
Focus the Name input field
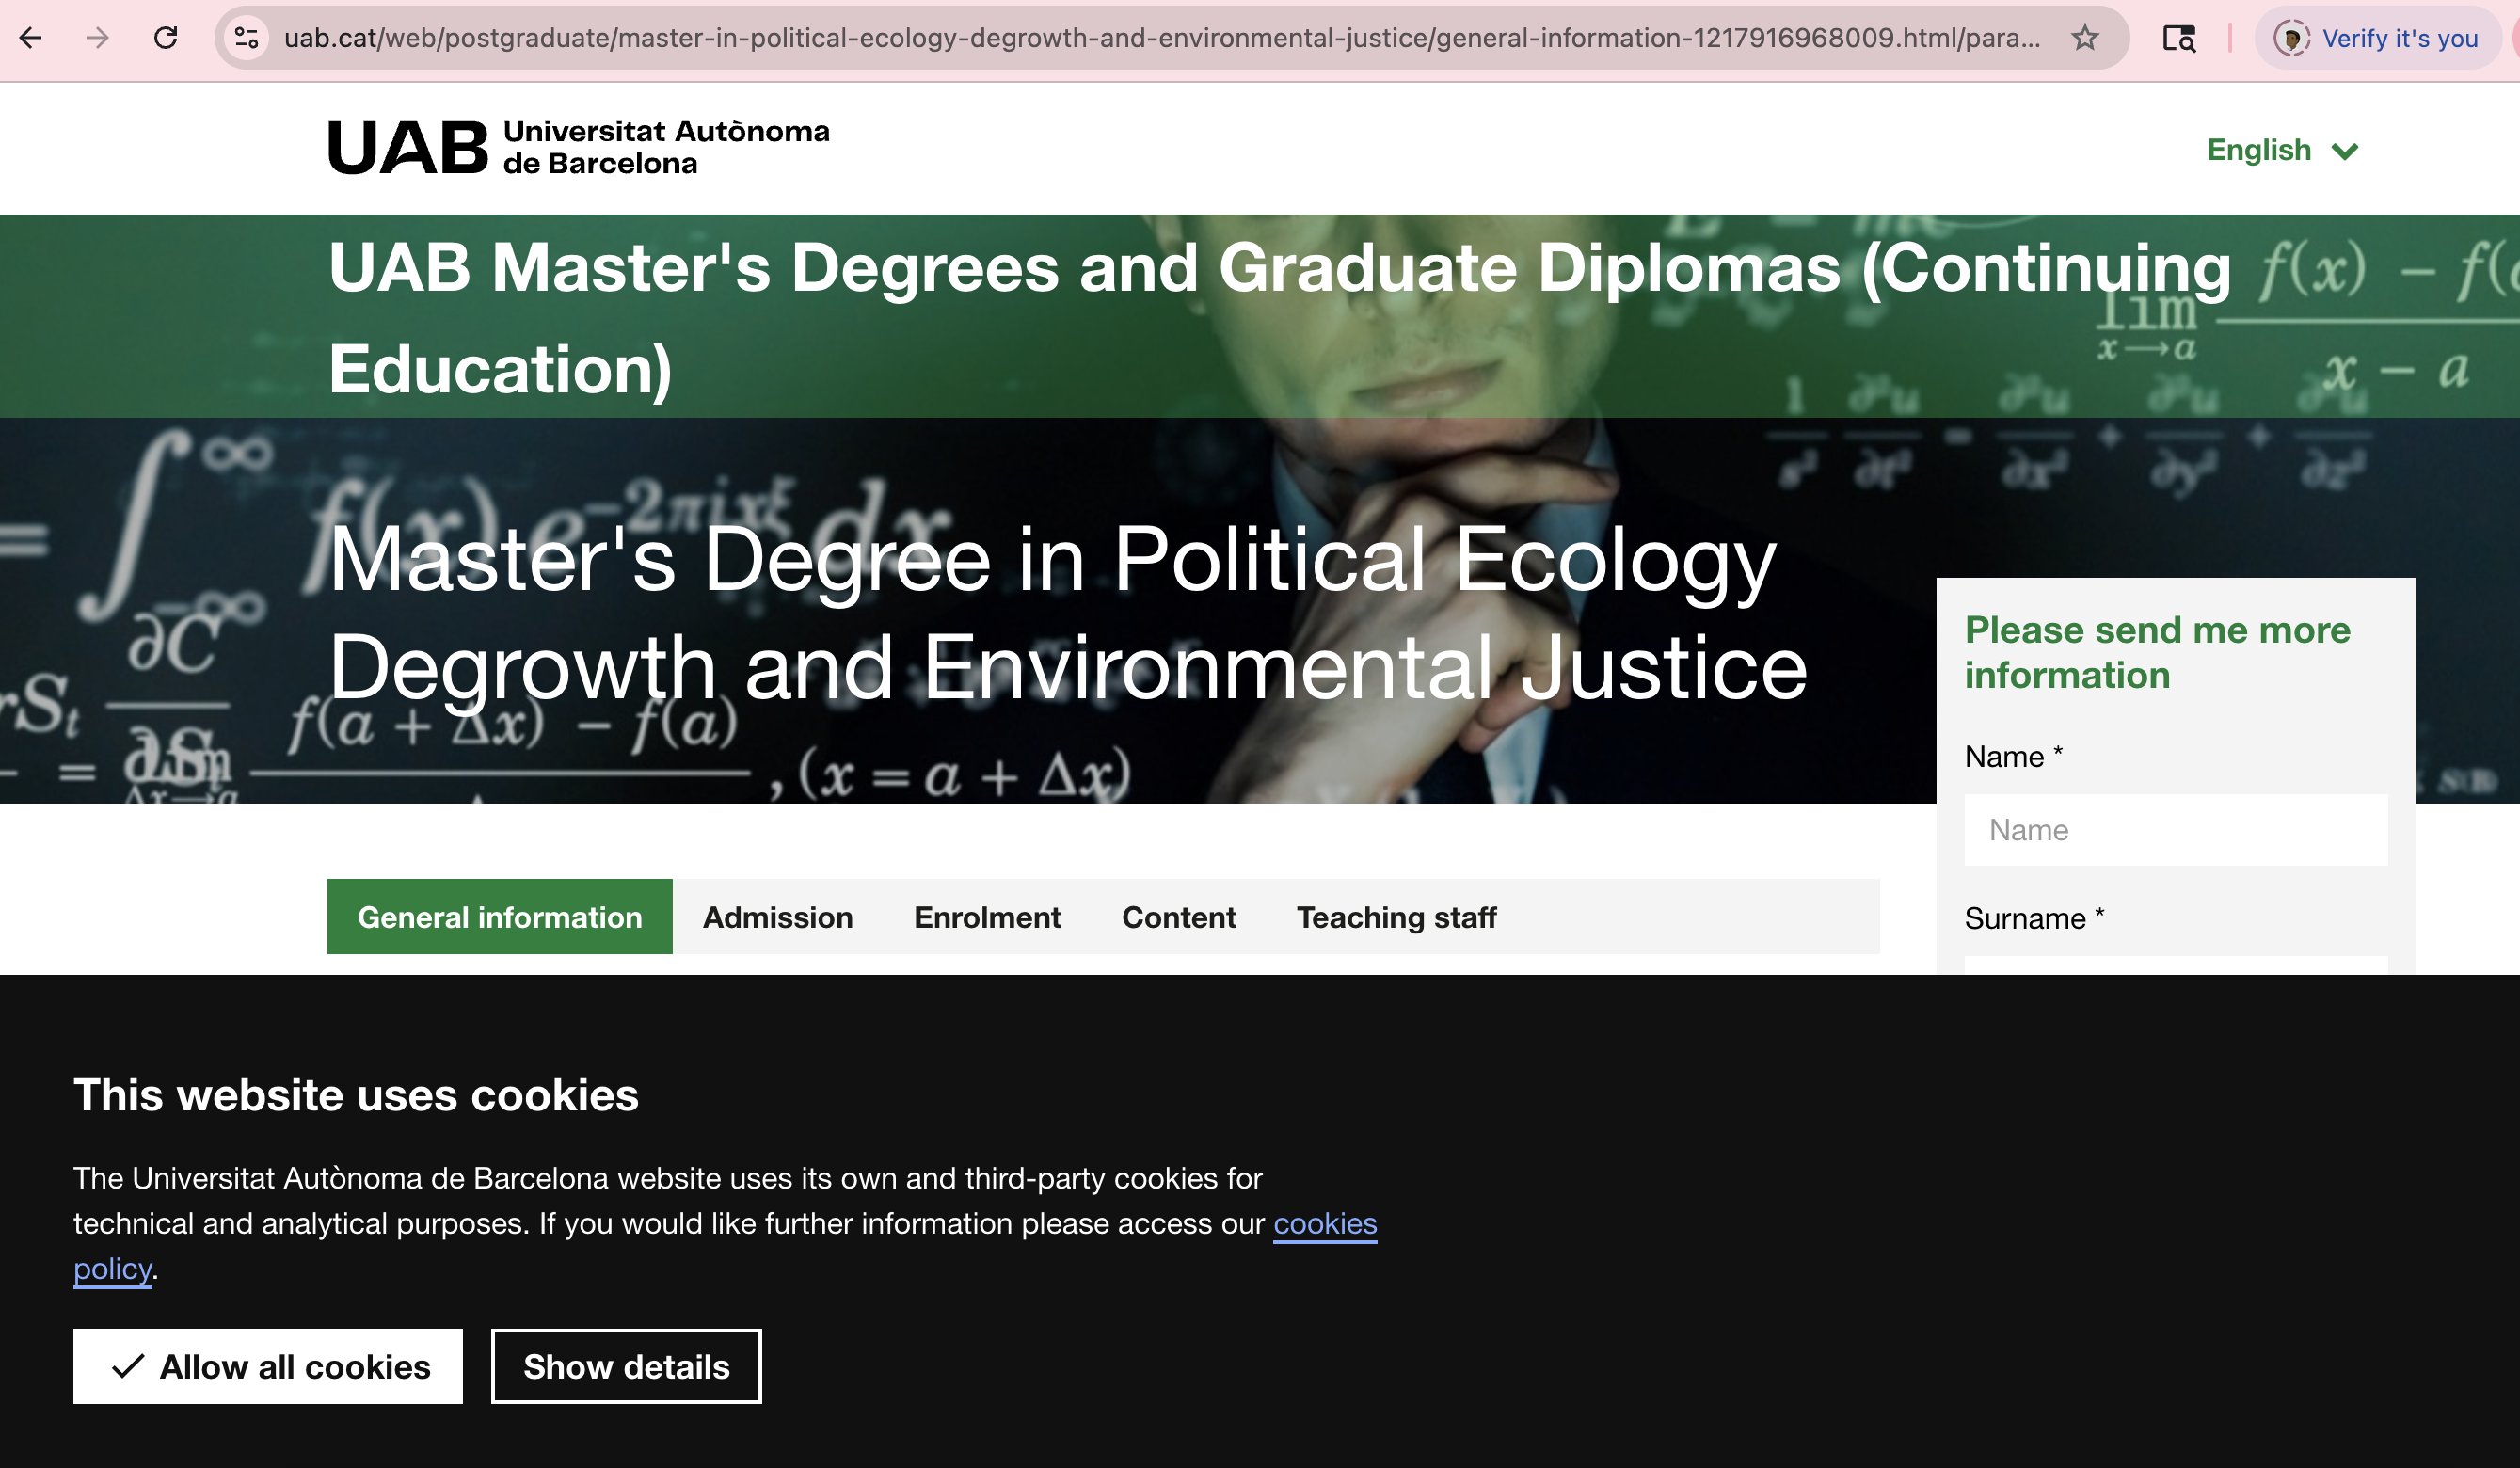[2176, 829]
